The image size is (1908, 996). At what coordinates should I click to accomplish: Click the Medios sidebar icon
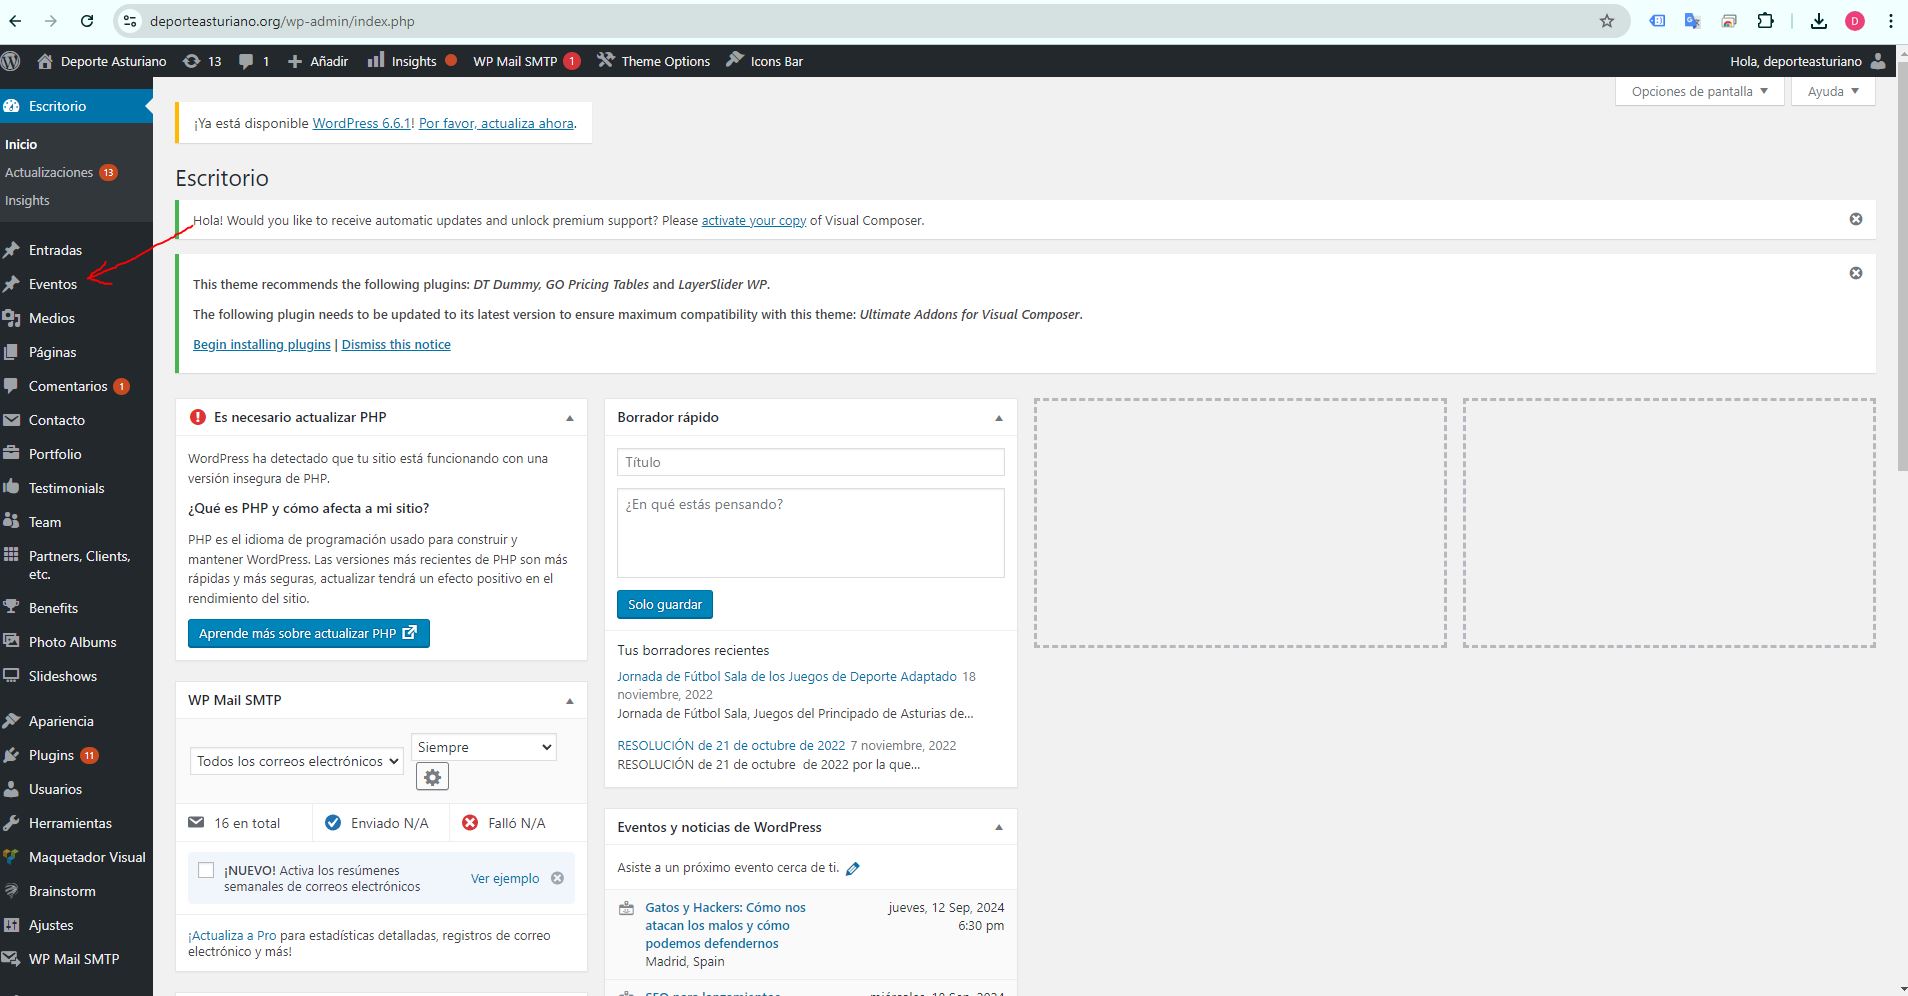click(x=12, y=318)
